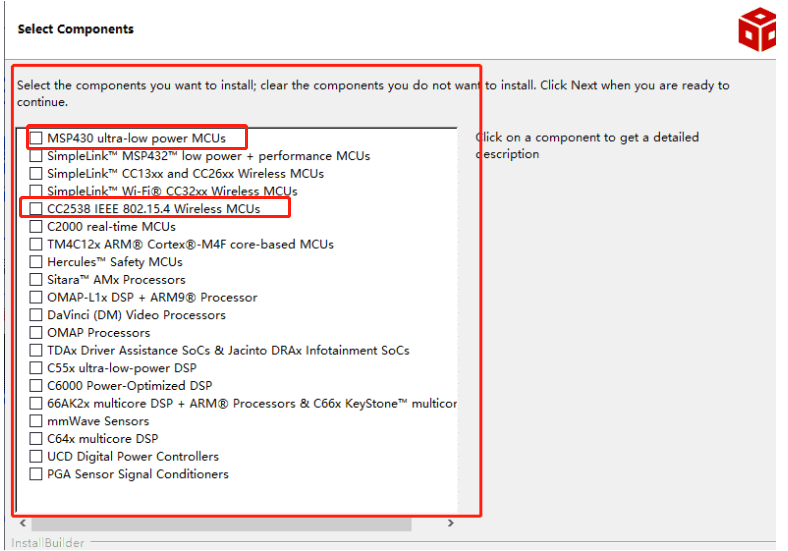Viewport: 788px width, 551px height.
Task: Check PGA Sensor Signal Conditioners checkbox
Action: coord(36,474)
